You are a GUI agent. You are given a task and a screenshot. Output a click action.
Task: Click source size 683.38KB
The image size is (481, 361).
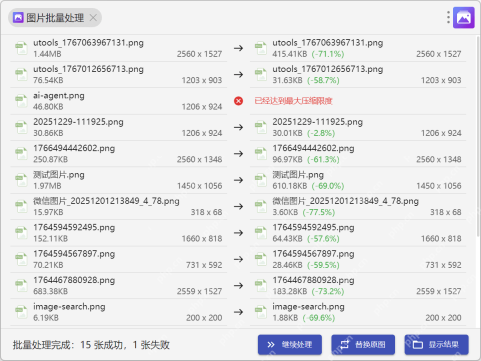click(50, 291)
